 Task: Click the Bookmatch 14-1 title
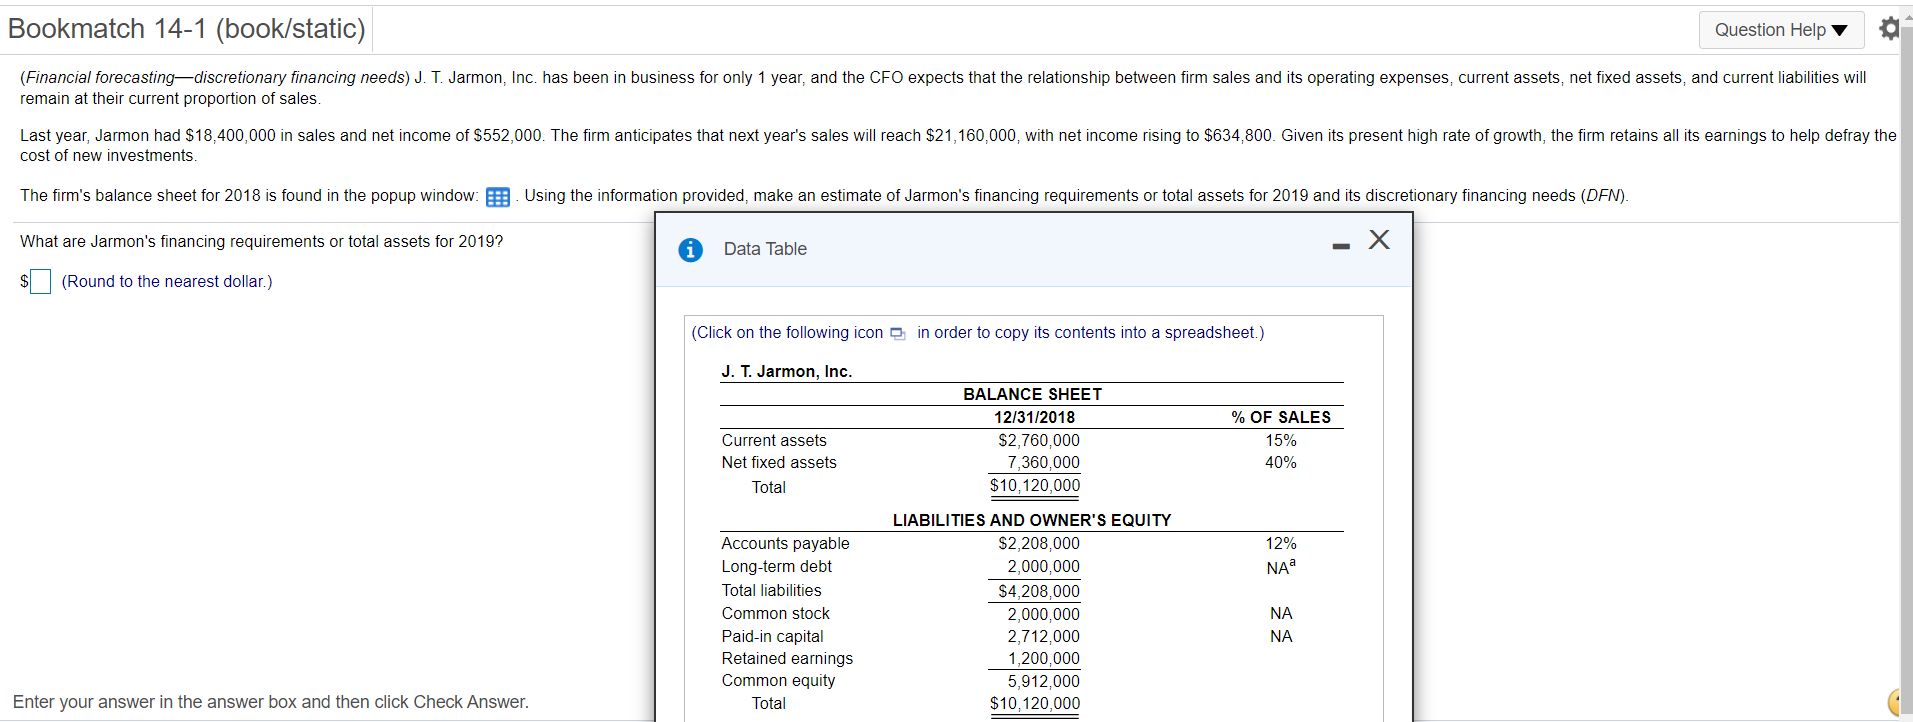point(187,28)
